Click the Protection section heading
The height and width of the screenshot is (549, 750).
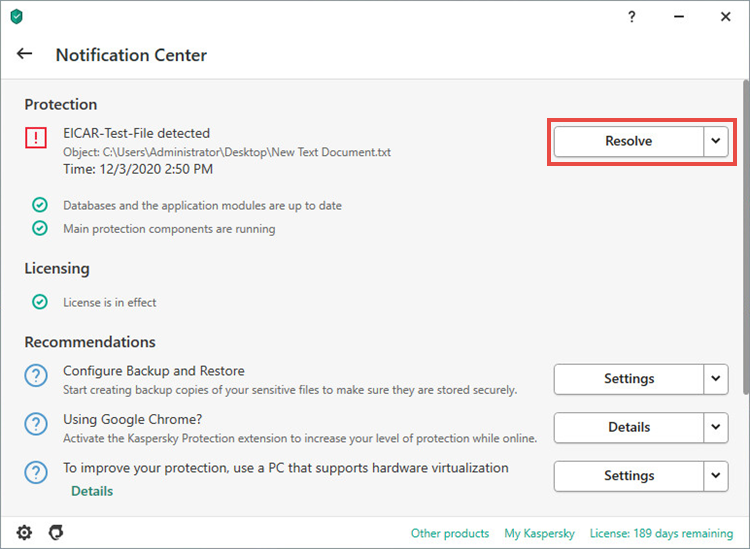61,104
